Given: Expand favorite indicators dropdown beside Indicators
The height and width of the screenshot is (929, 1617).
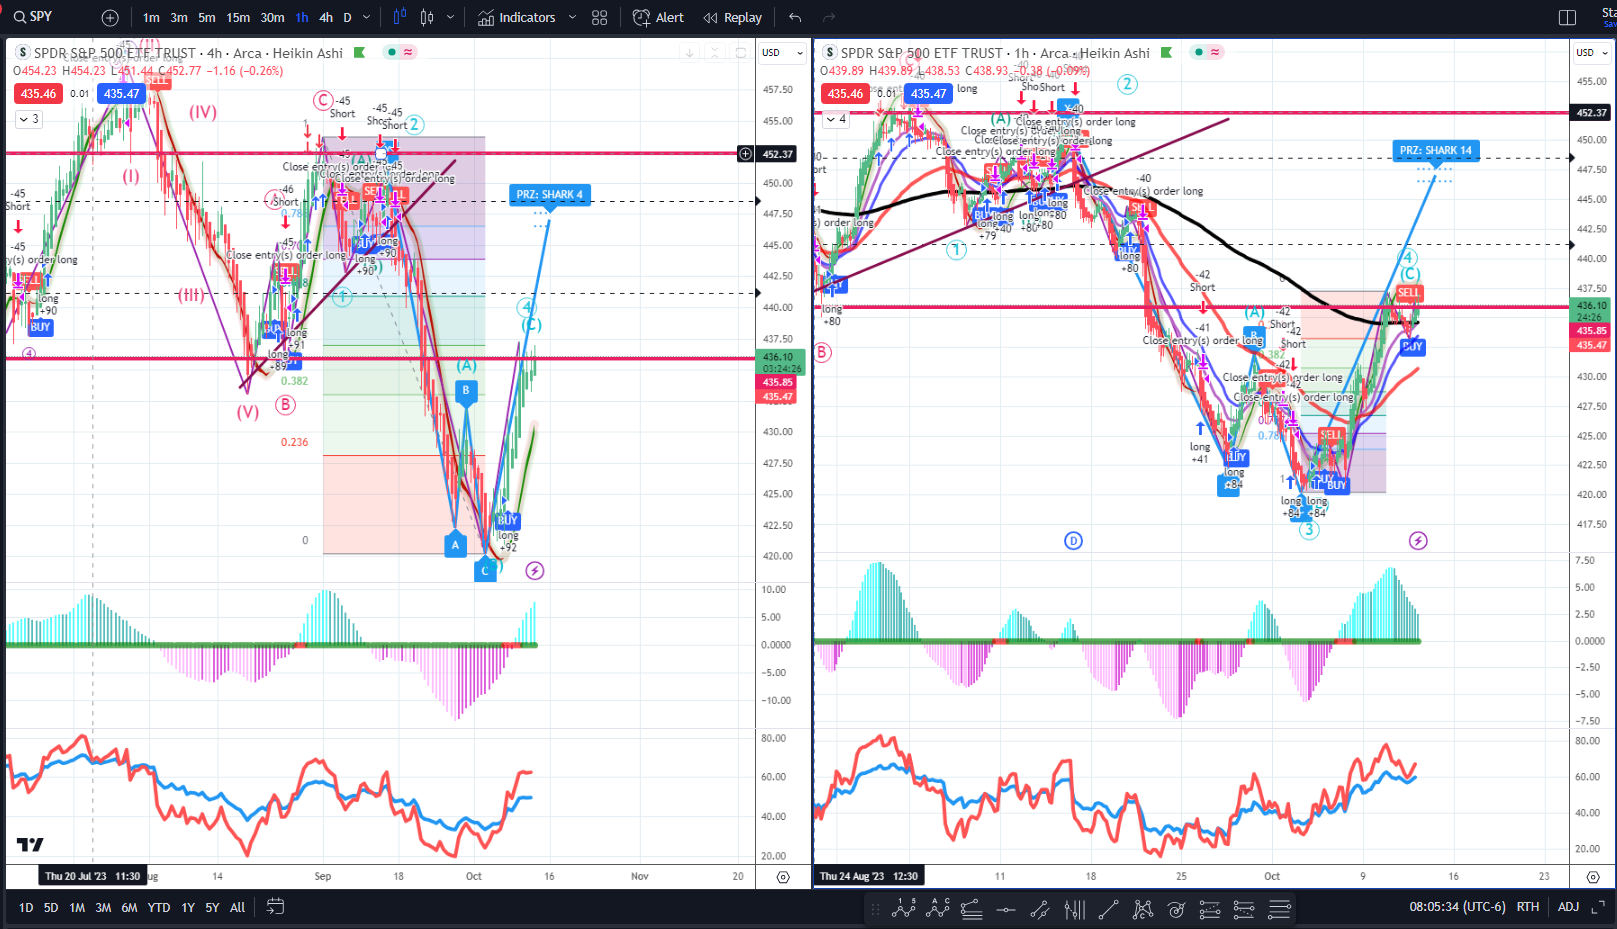Looking at the screenshot, I should coord(572,18).
